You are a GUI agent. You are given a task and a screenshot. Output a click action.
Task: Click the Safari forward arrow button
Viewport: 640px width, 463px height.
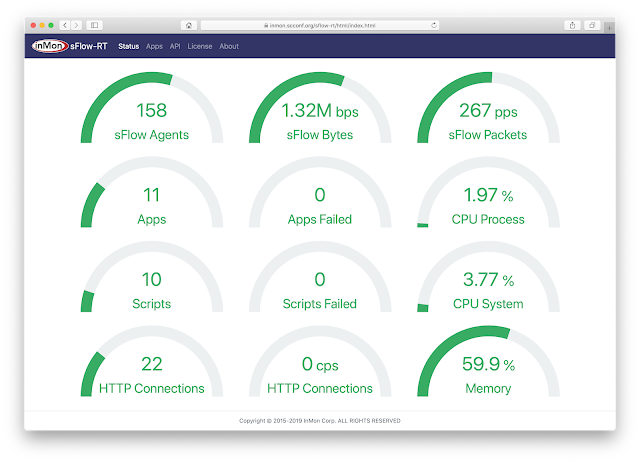click(76, 25)
